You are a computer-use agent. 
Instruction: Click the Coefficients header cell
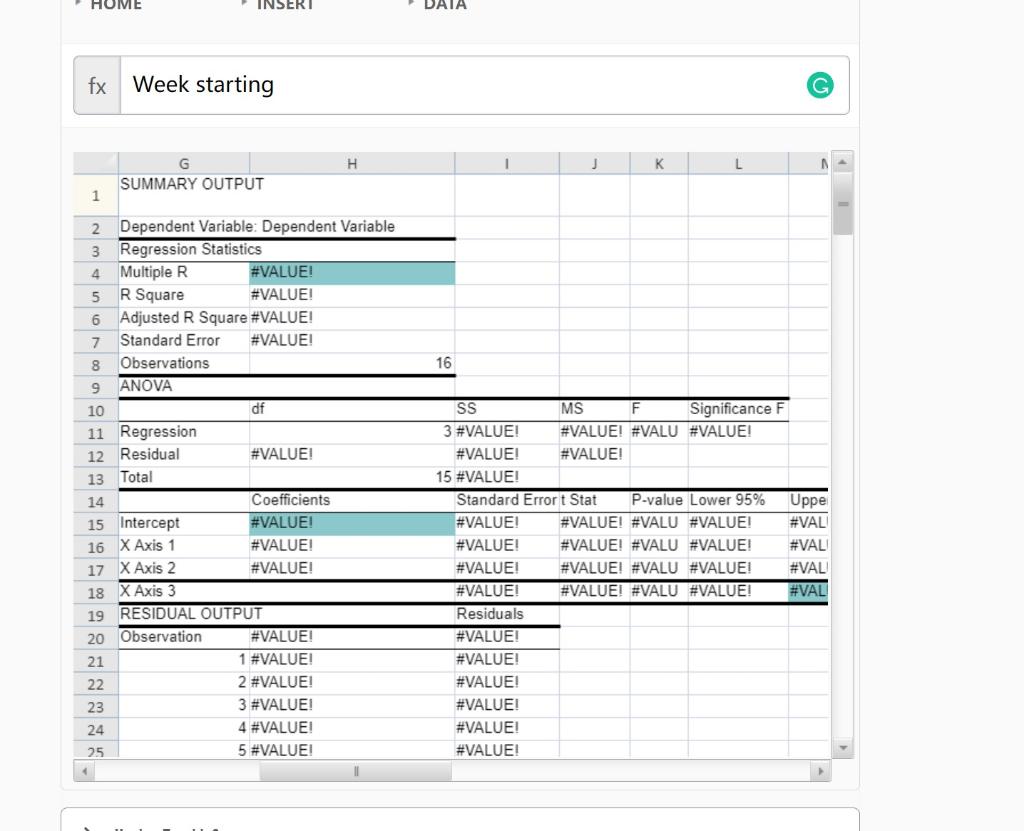pos(352,501)
